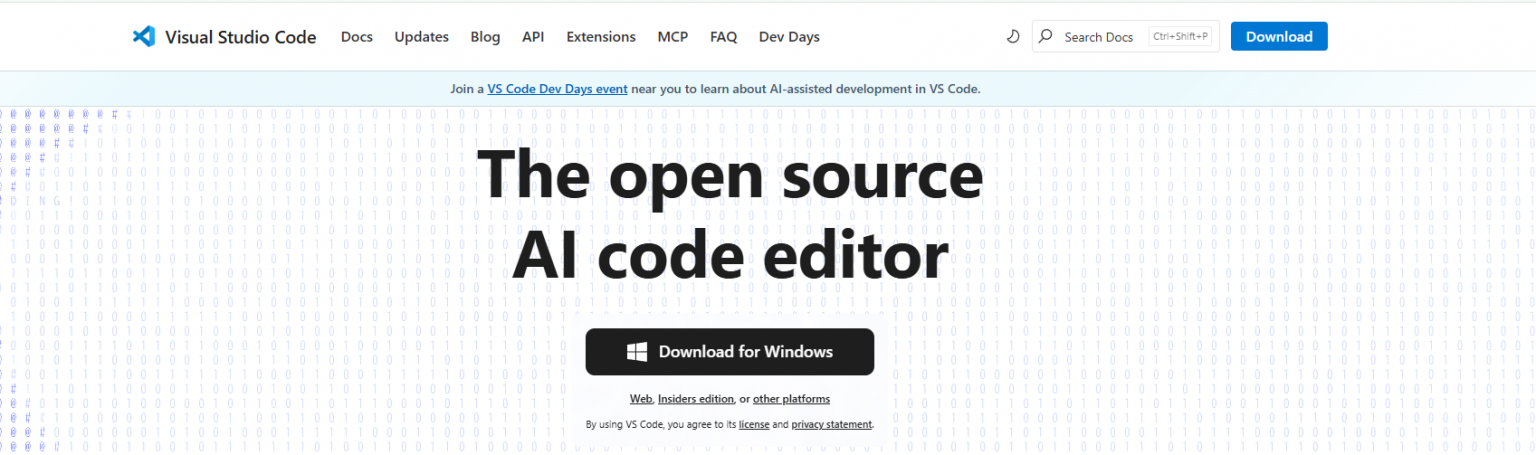Toggle dark theme with moon icon
The width and height of the screenshot is (1536, 455).
(1012, 37)
